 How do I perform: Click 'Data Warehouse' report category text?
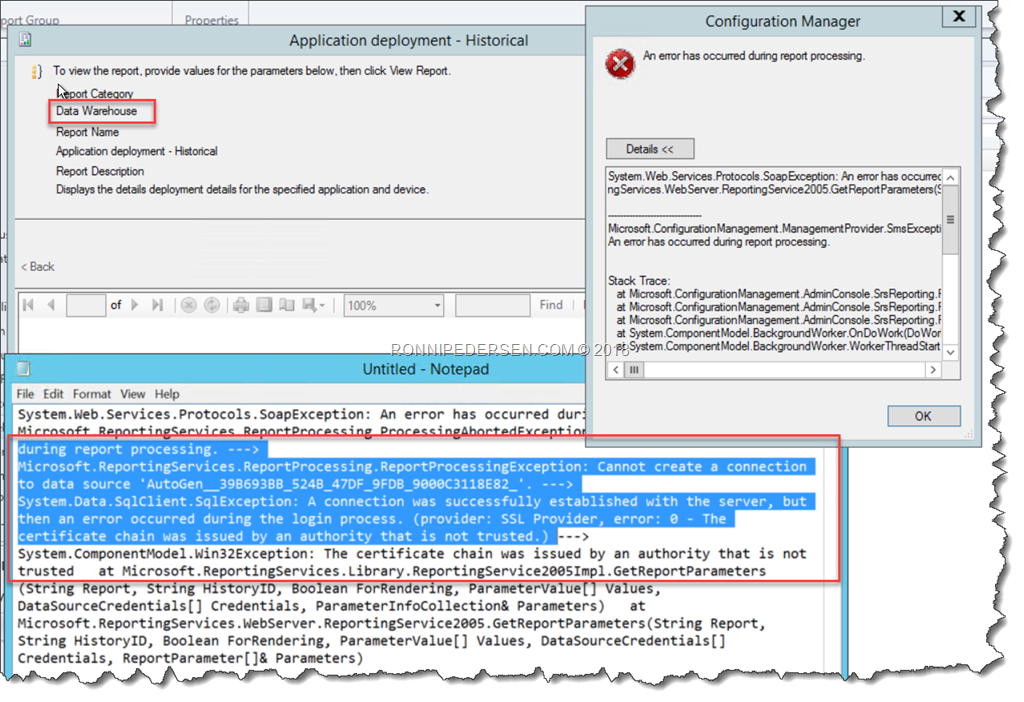[x=97, y=111]
